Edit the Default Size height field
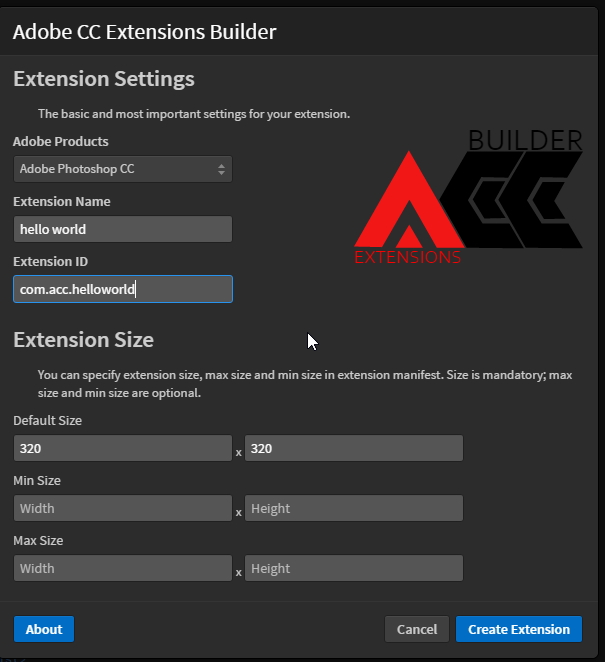The image size is (605, 662). (354, 448)
